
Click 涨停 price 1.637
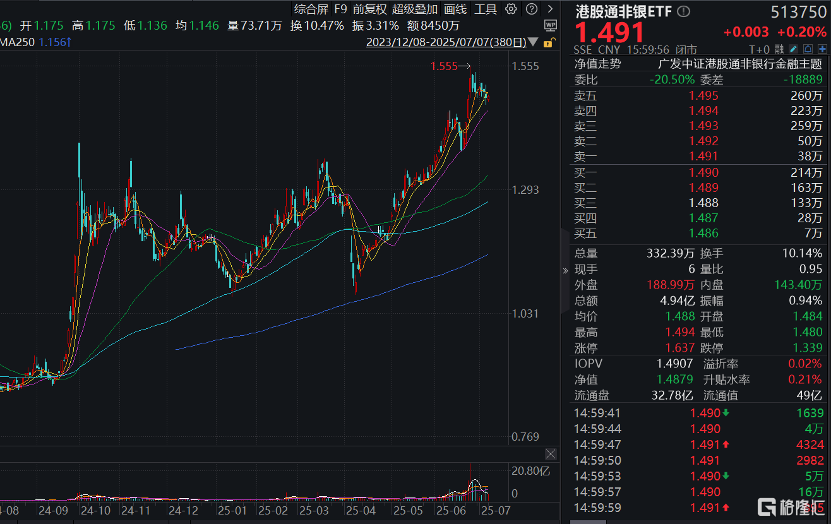(x=680, y=348)
